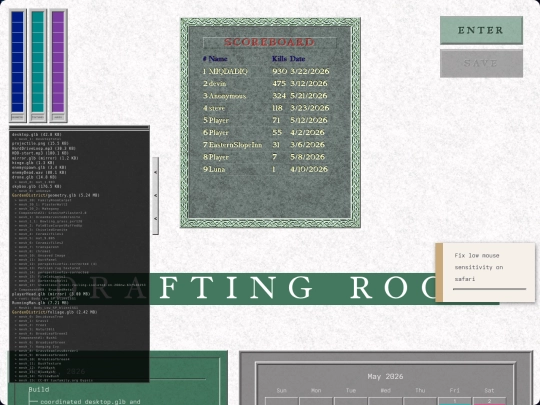Select projectile.png in the terminal listing
This screenshot has height=405, width=540.
point(40,143)
